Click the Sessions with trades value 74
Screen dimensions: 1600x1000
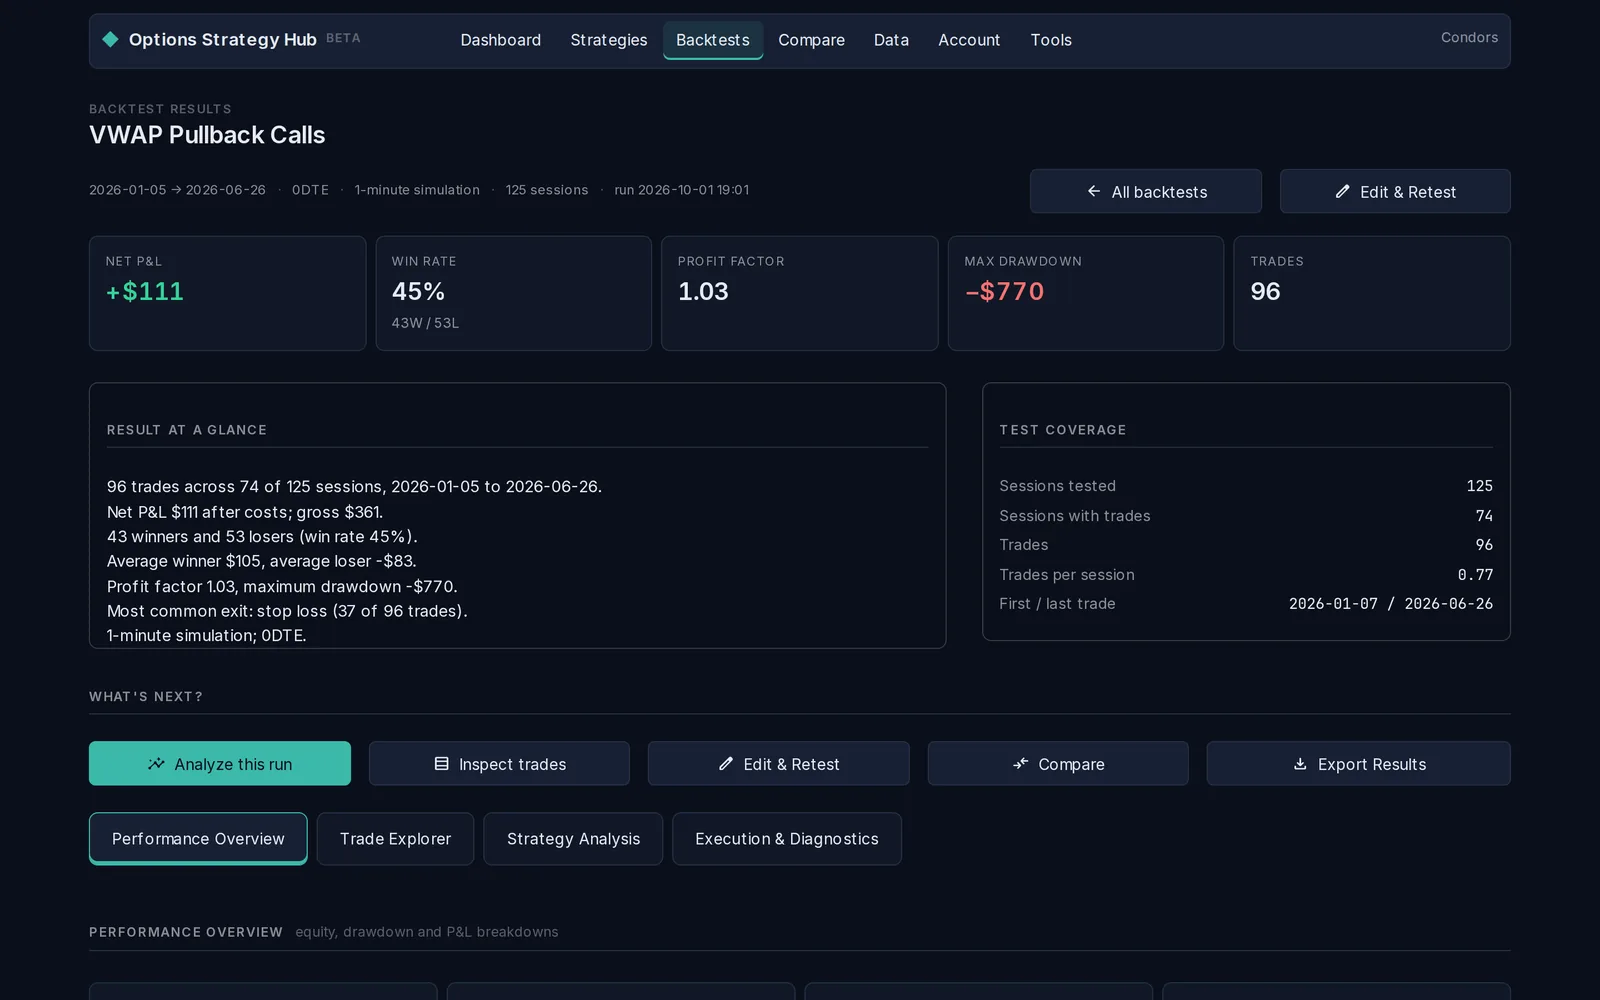point(1484,516)
